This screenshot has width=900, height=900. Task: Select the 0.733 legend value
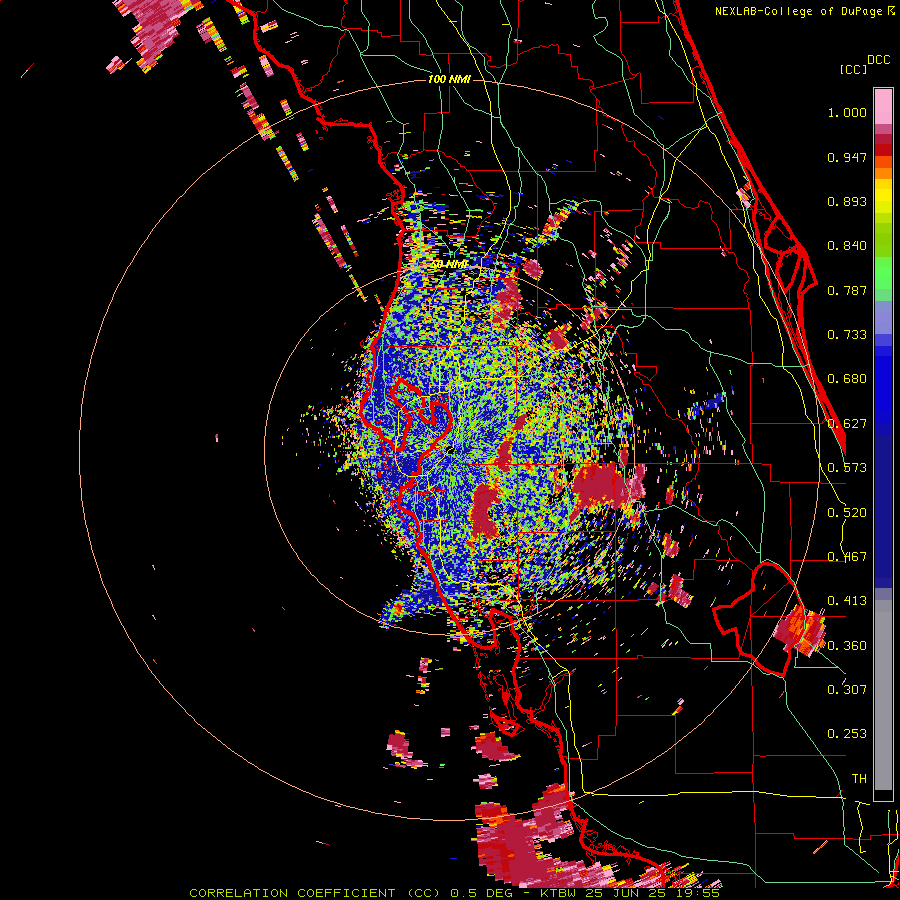[847, 335]
